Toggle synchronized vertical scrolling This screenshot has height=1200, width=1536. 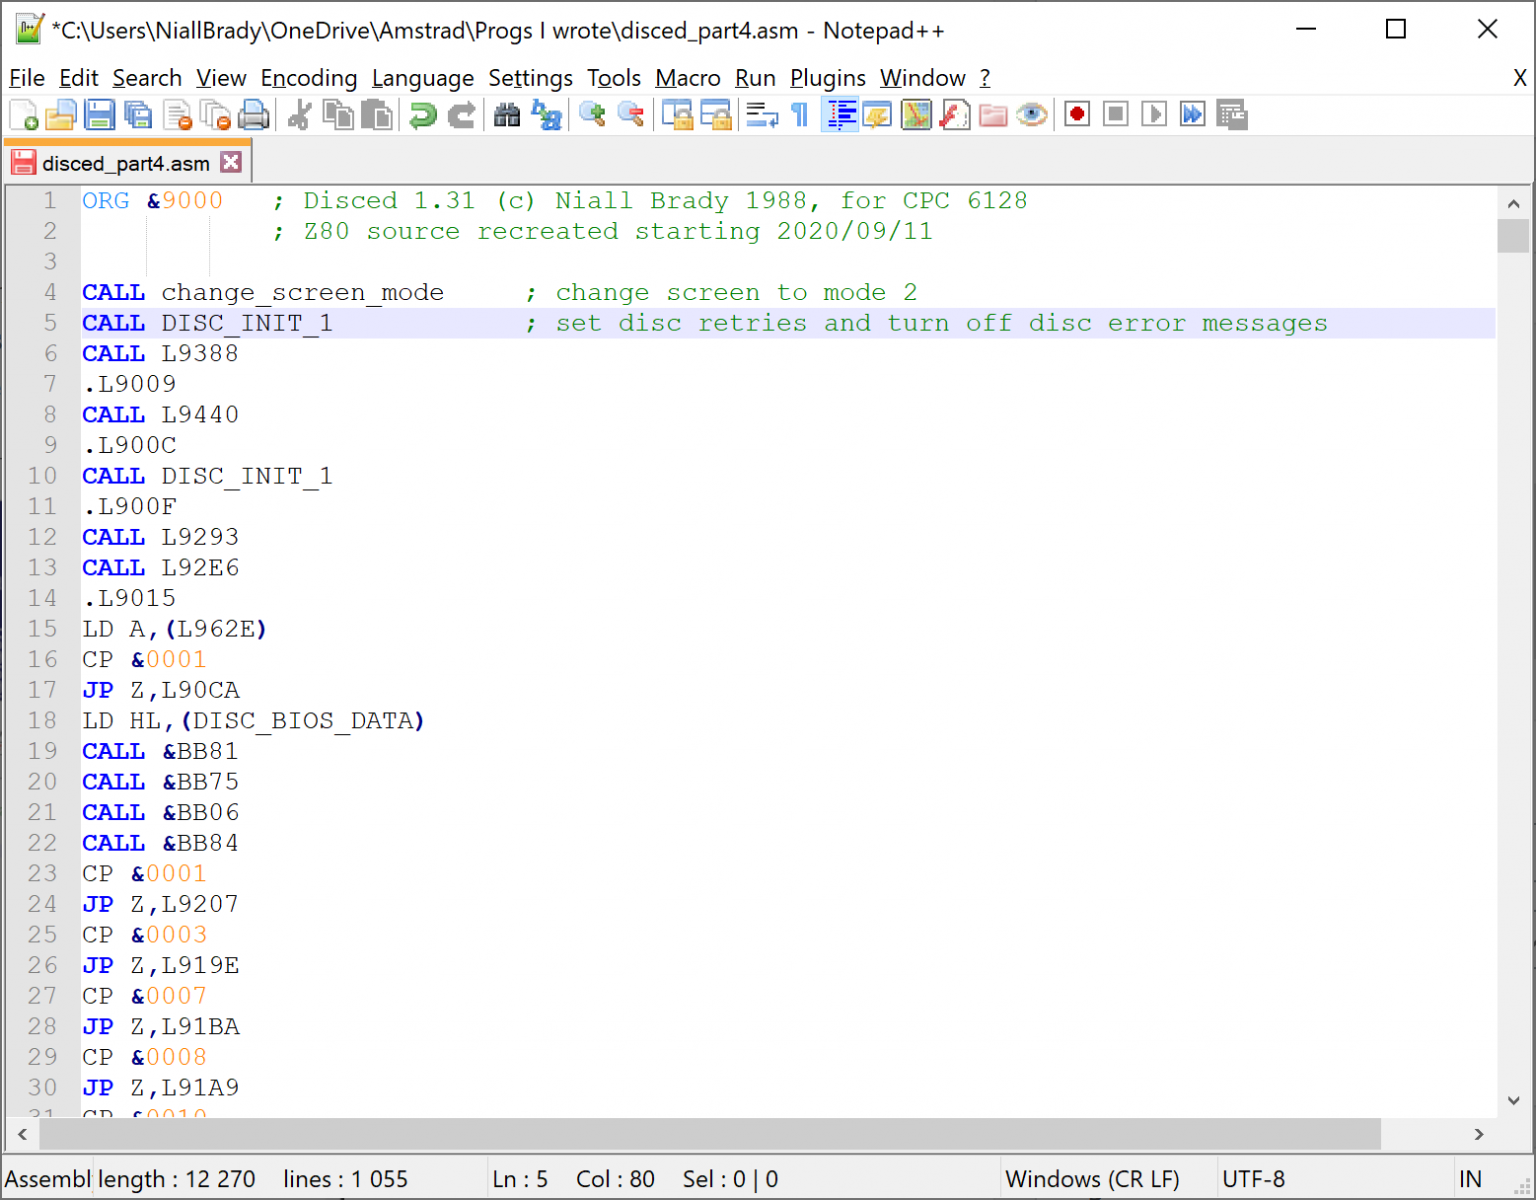click(x=676, y=114)
